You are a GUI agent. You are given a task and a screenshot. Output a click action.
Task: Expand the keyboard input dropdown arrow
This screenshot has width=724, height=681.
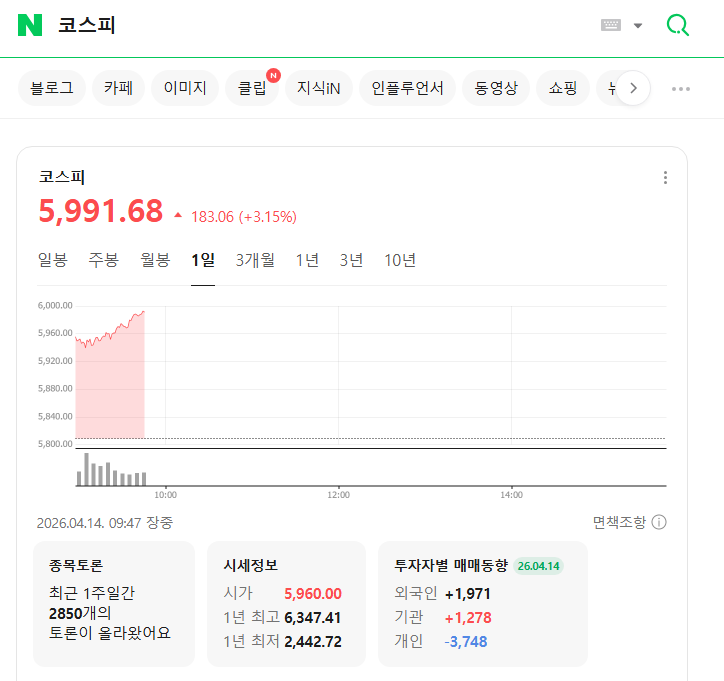[x=638, y=25]
